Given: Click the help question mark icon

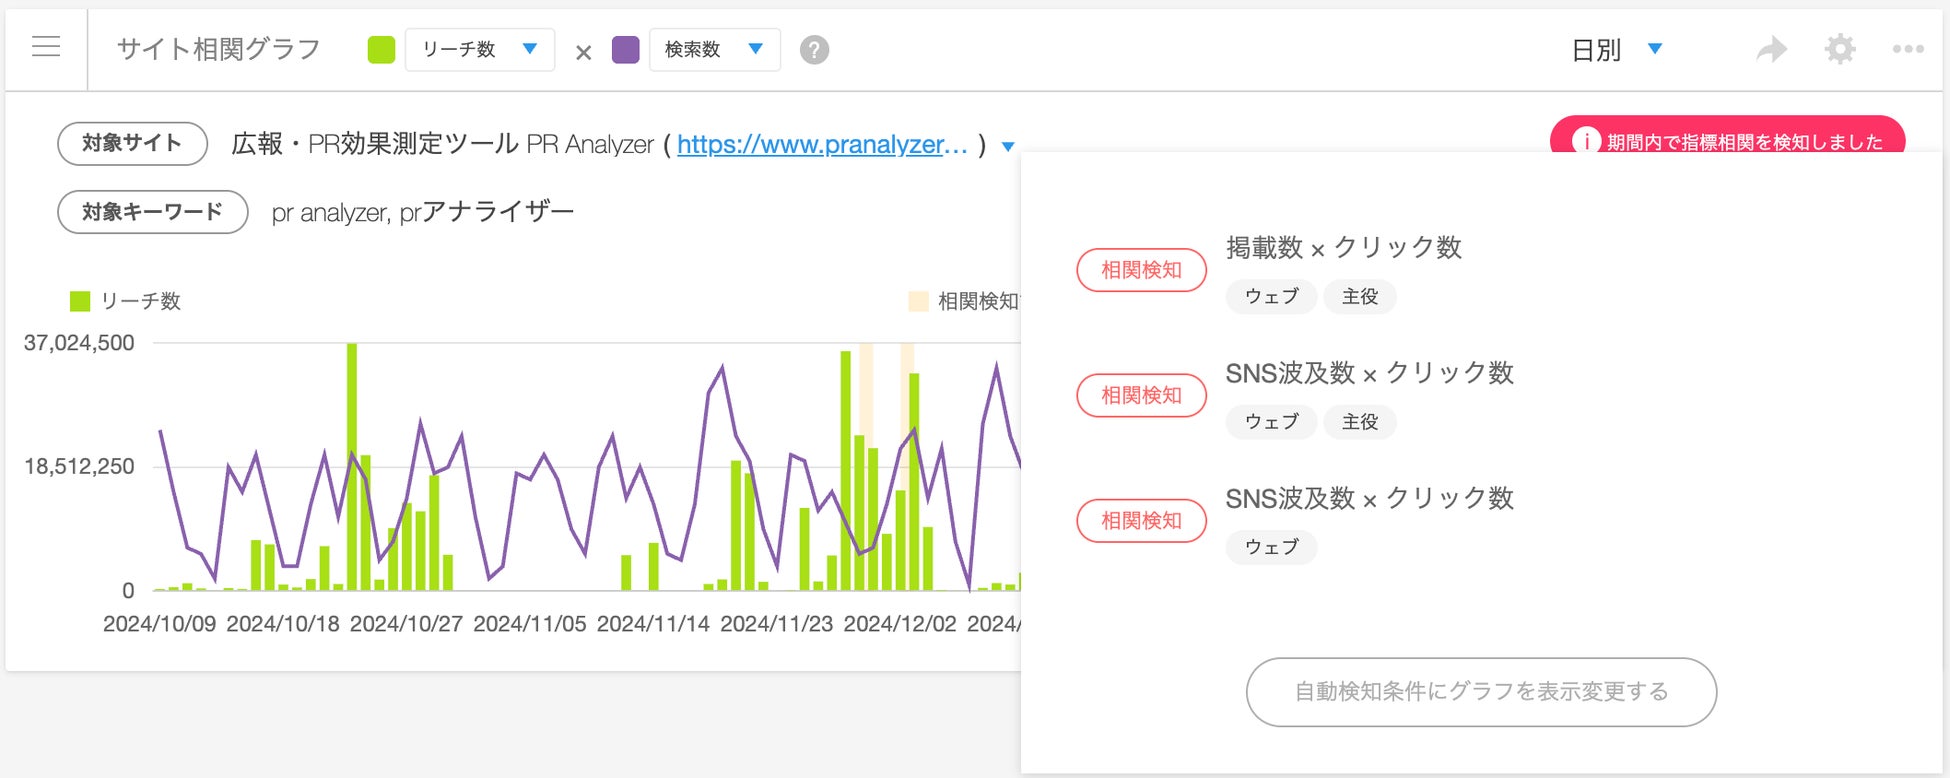Looking at the screenshot, I should pyautogui.click(x=814, y=50).
